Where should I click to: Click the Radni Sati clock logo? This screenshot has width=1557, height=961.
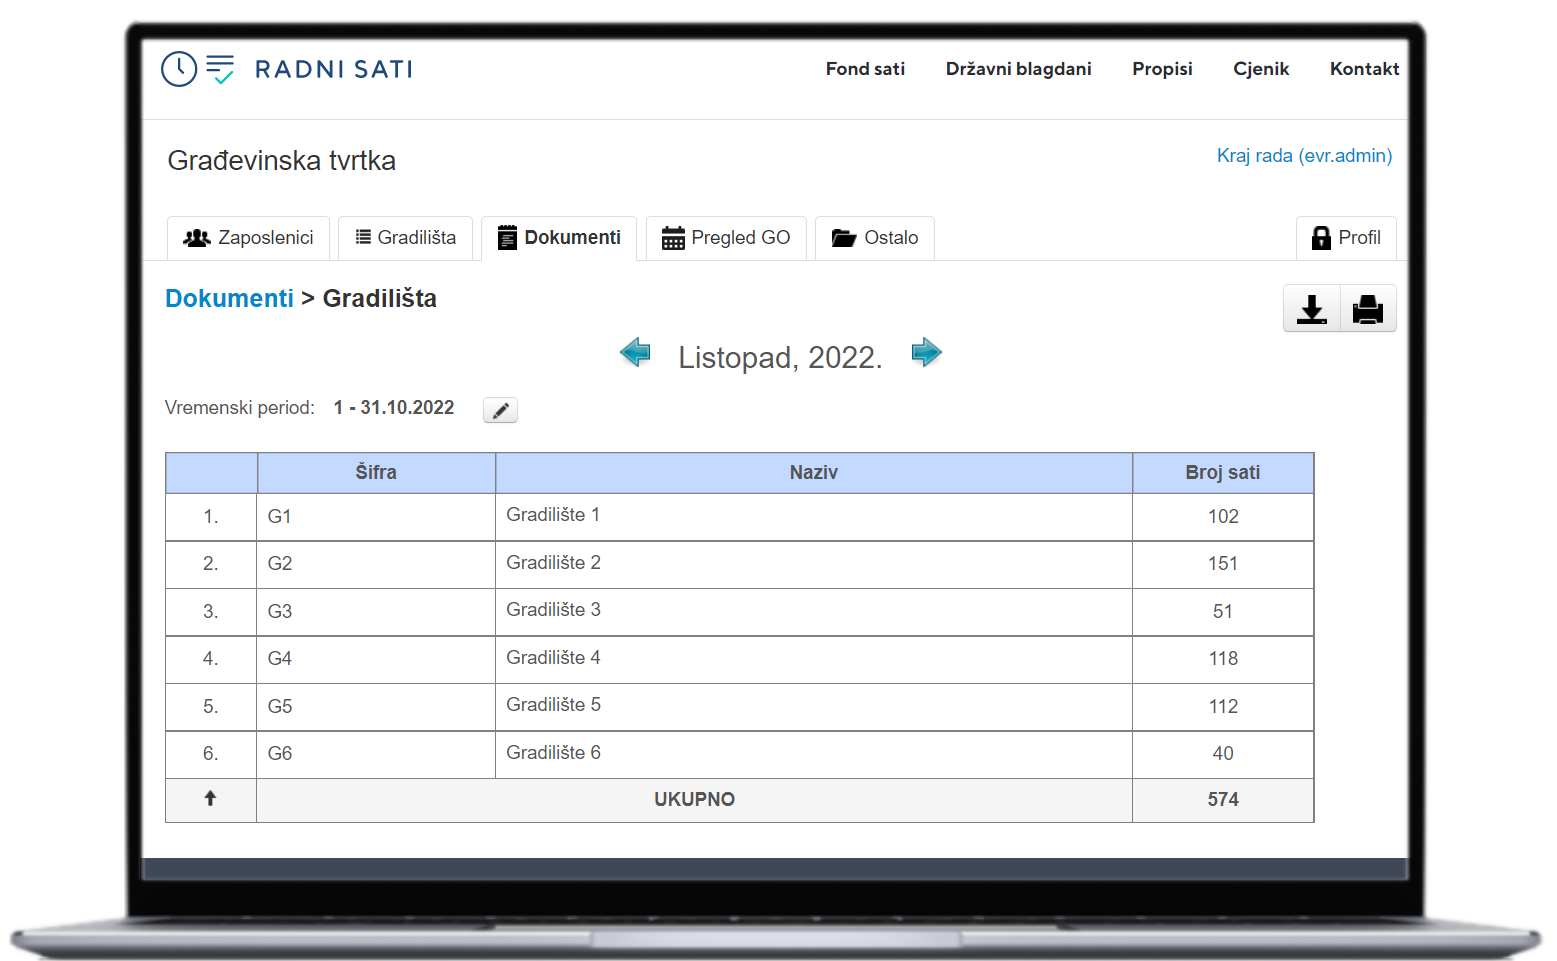[x=180, y=69]
